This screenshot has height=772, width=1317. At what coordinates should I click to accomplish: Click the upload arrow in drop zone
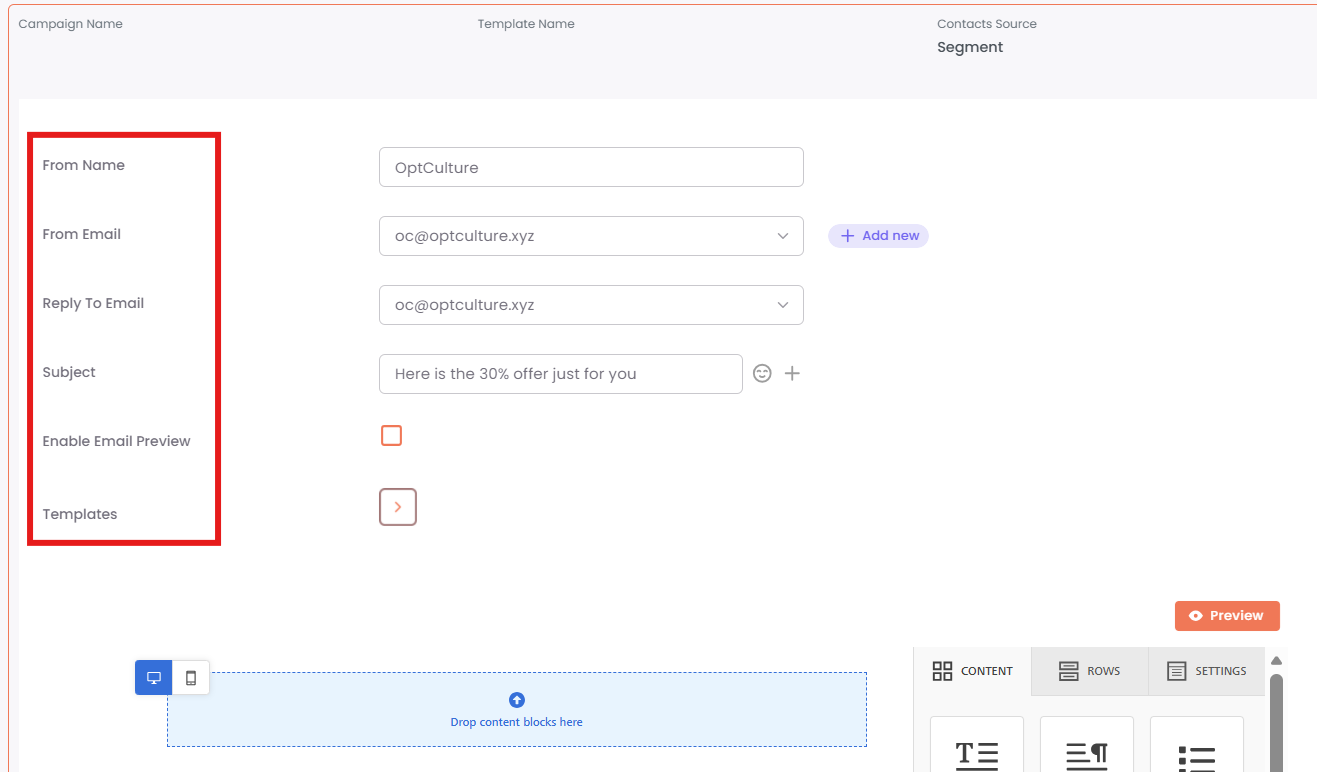point(517,700)
